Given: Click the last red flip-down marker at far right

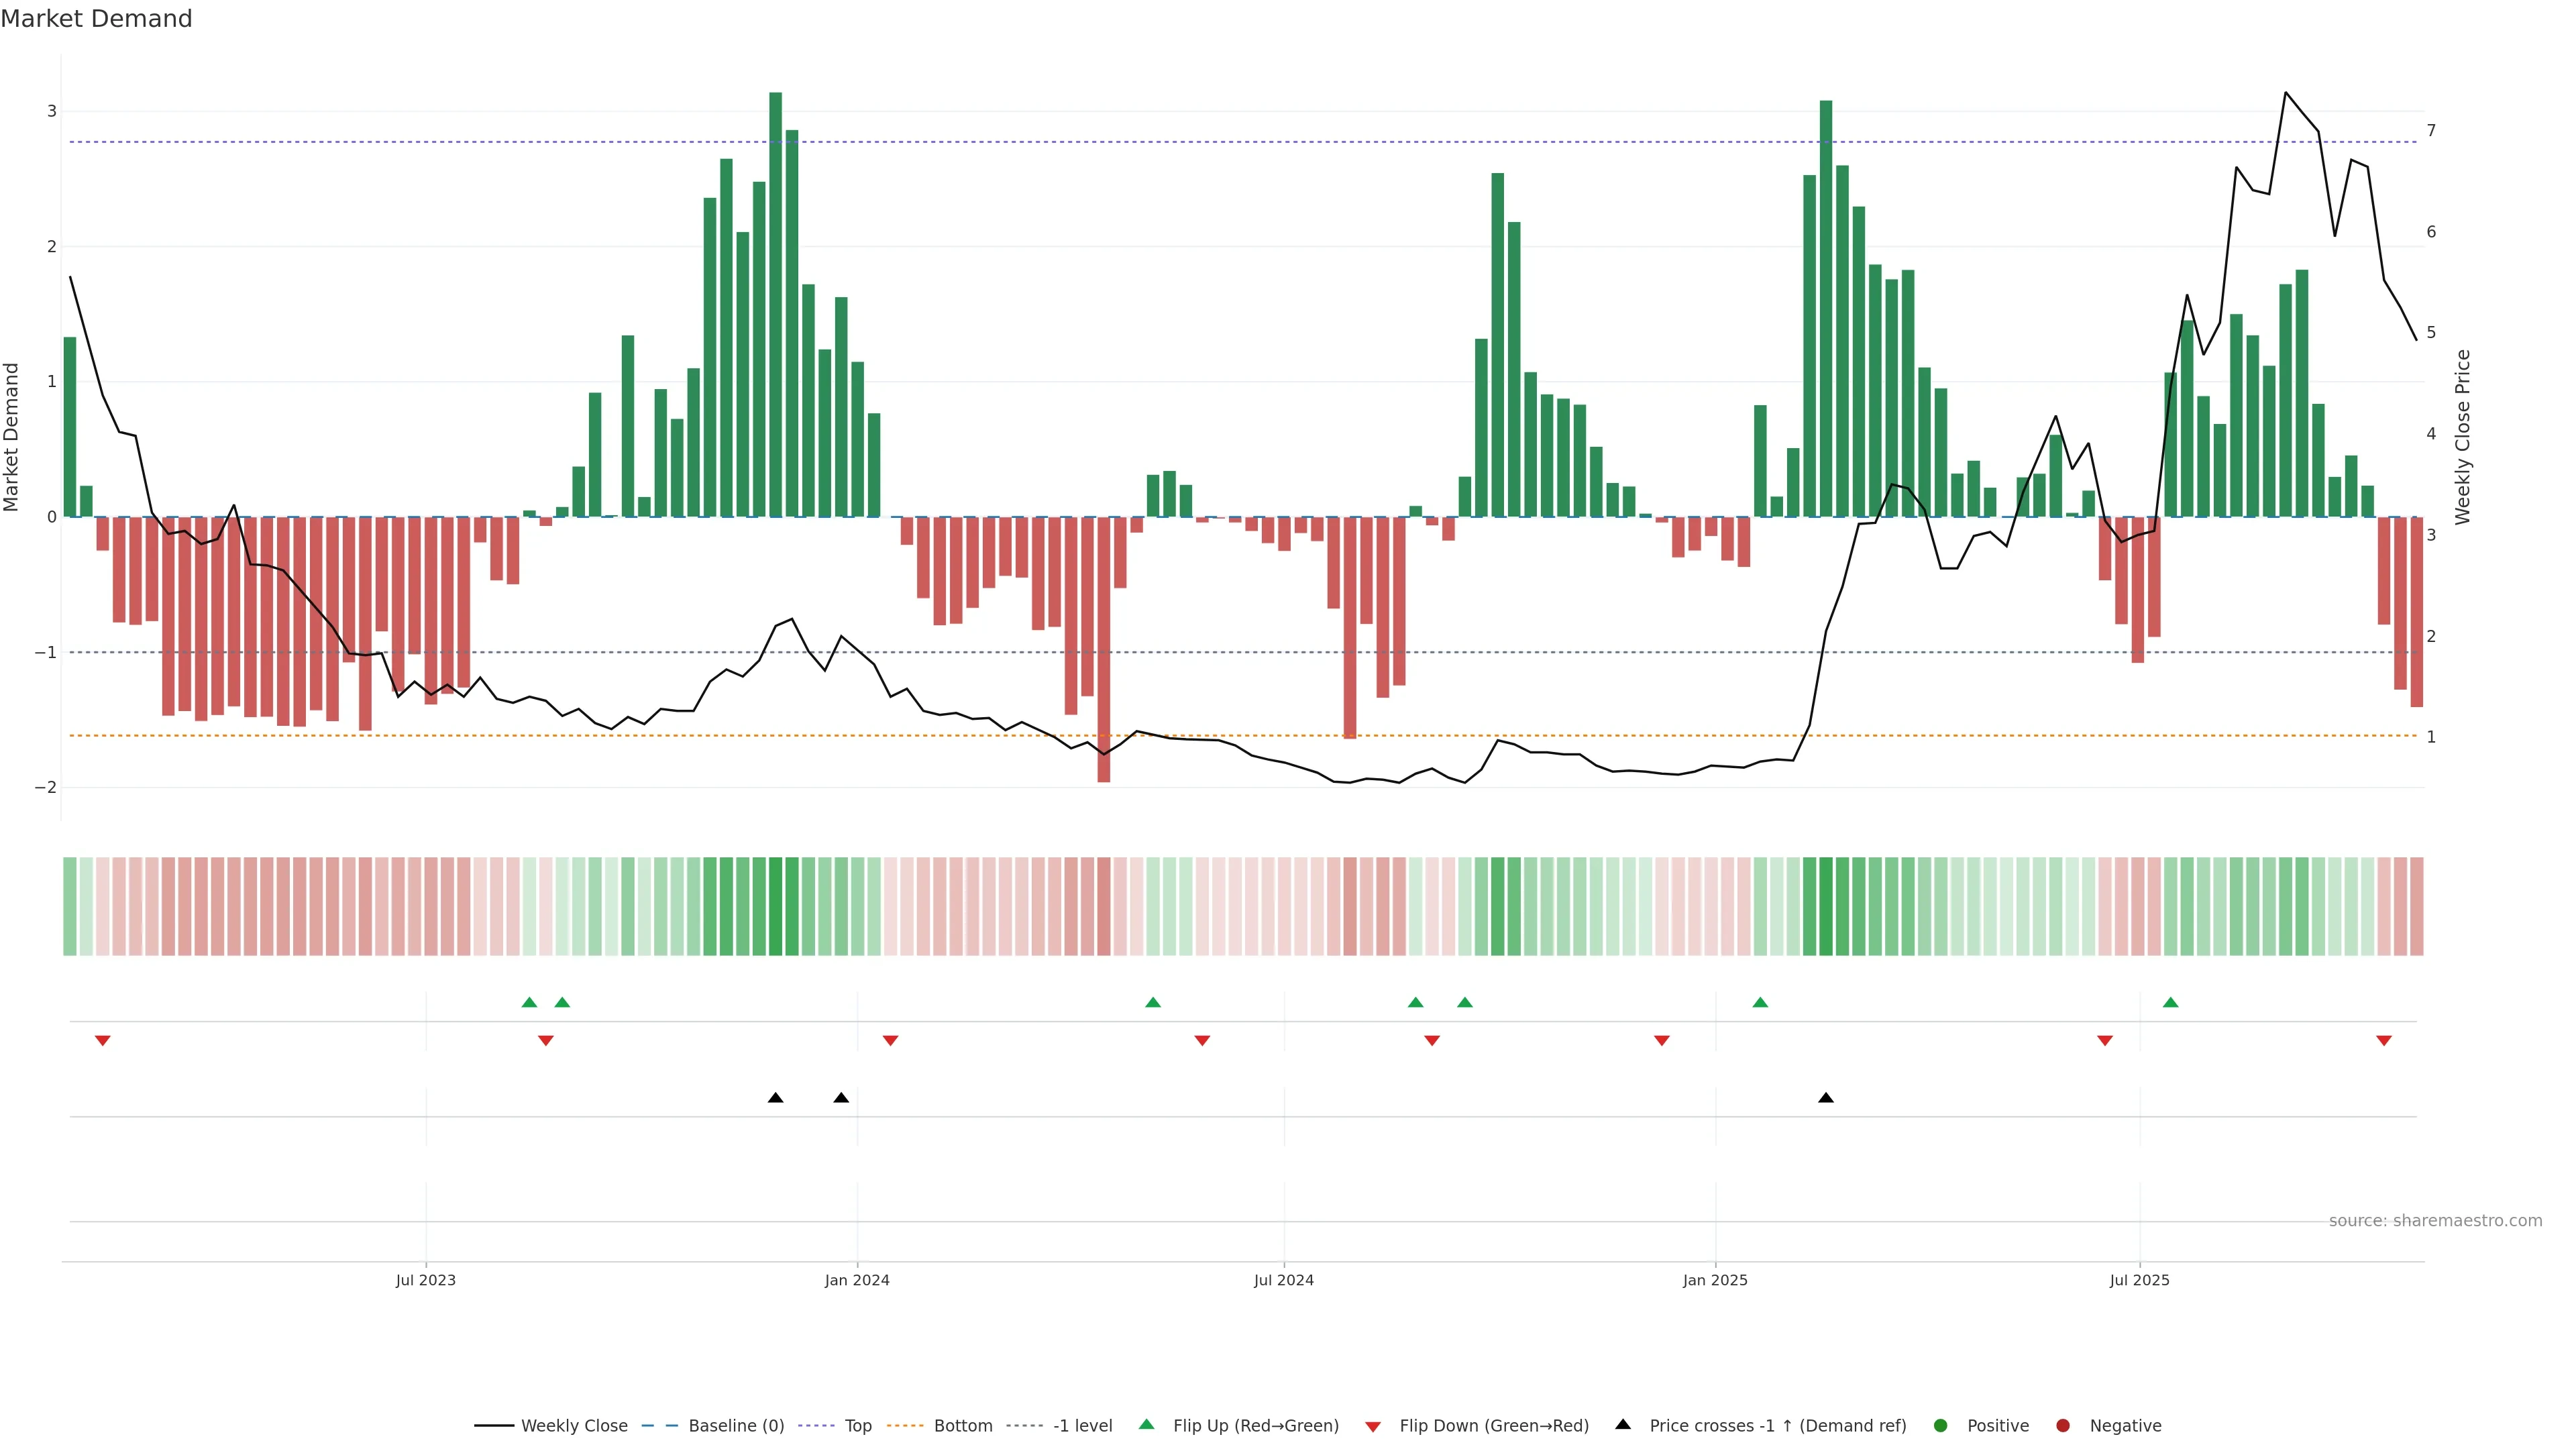Looking at the screenshot, I should [2384, 1041].
